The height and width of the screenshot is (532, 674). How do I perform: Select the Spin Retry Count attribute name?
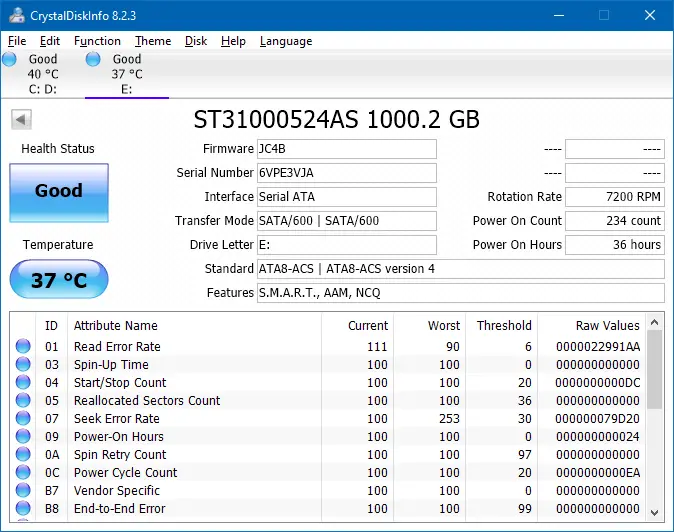pyautogui.click(x=120, y=455)
